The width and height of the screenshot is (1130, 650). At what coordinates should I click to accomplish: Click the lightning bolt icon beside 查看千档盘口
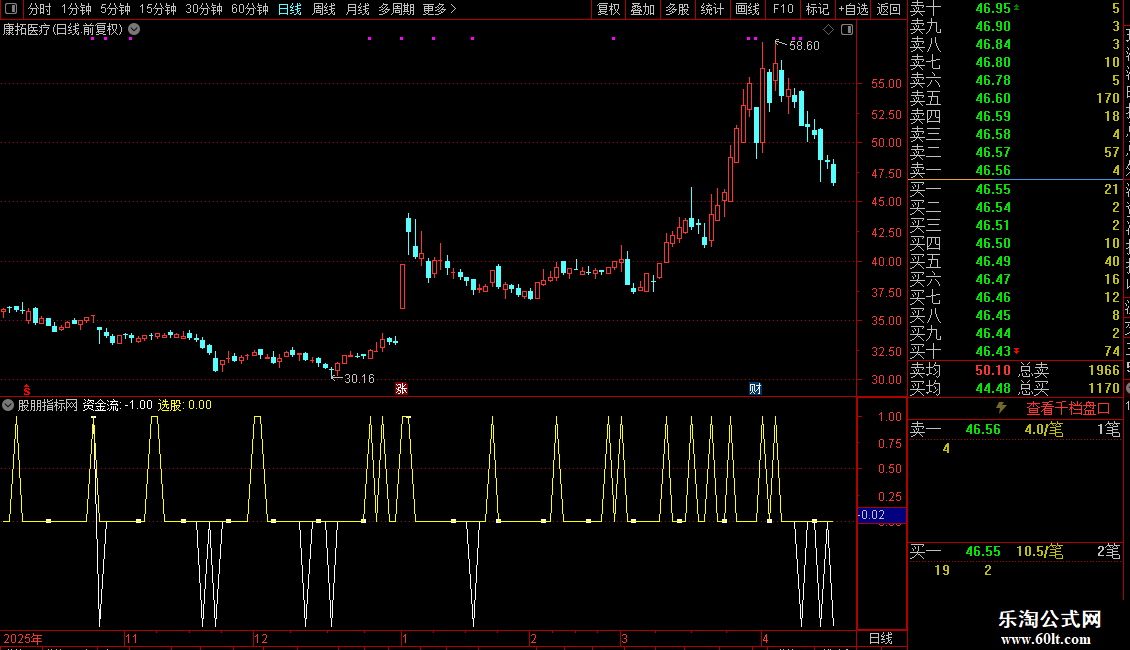1001,408
